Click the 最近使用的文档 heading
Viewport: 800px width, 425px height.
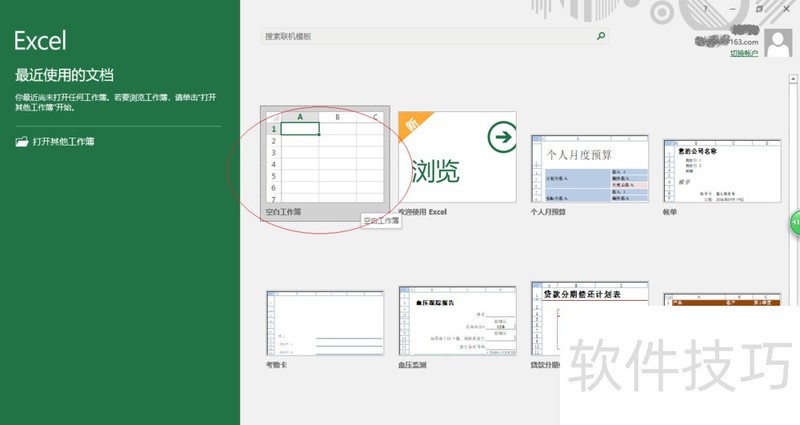(x=64, y=75)
